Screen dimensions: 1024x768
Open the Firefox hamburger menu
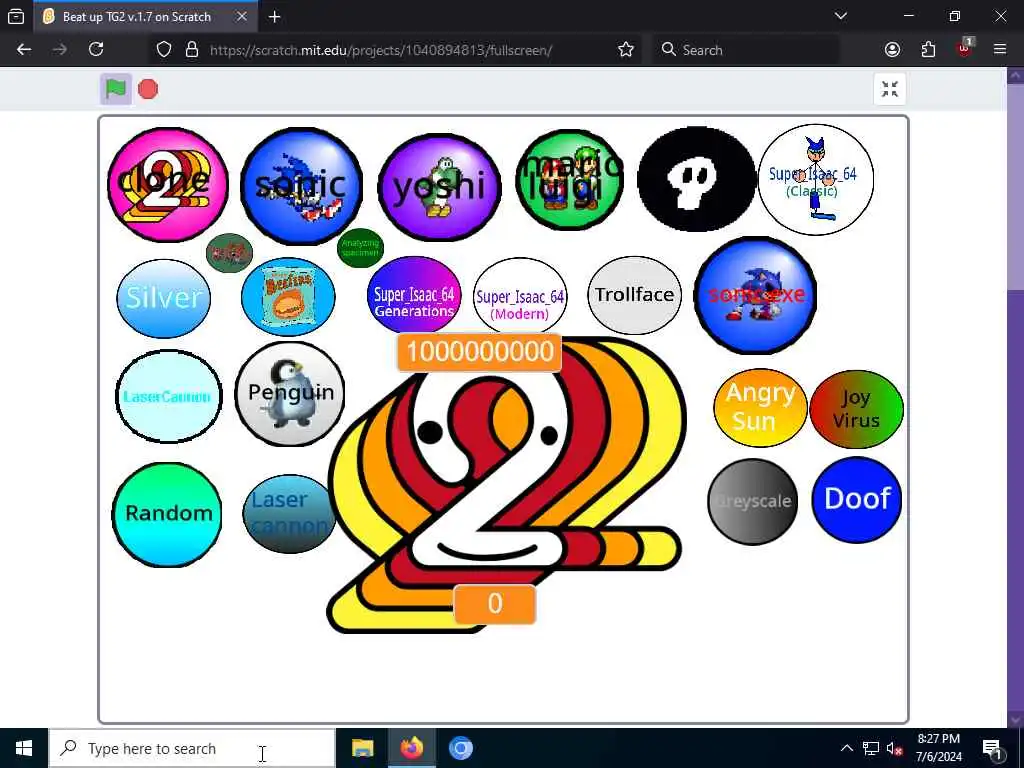[1000, 50]
